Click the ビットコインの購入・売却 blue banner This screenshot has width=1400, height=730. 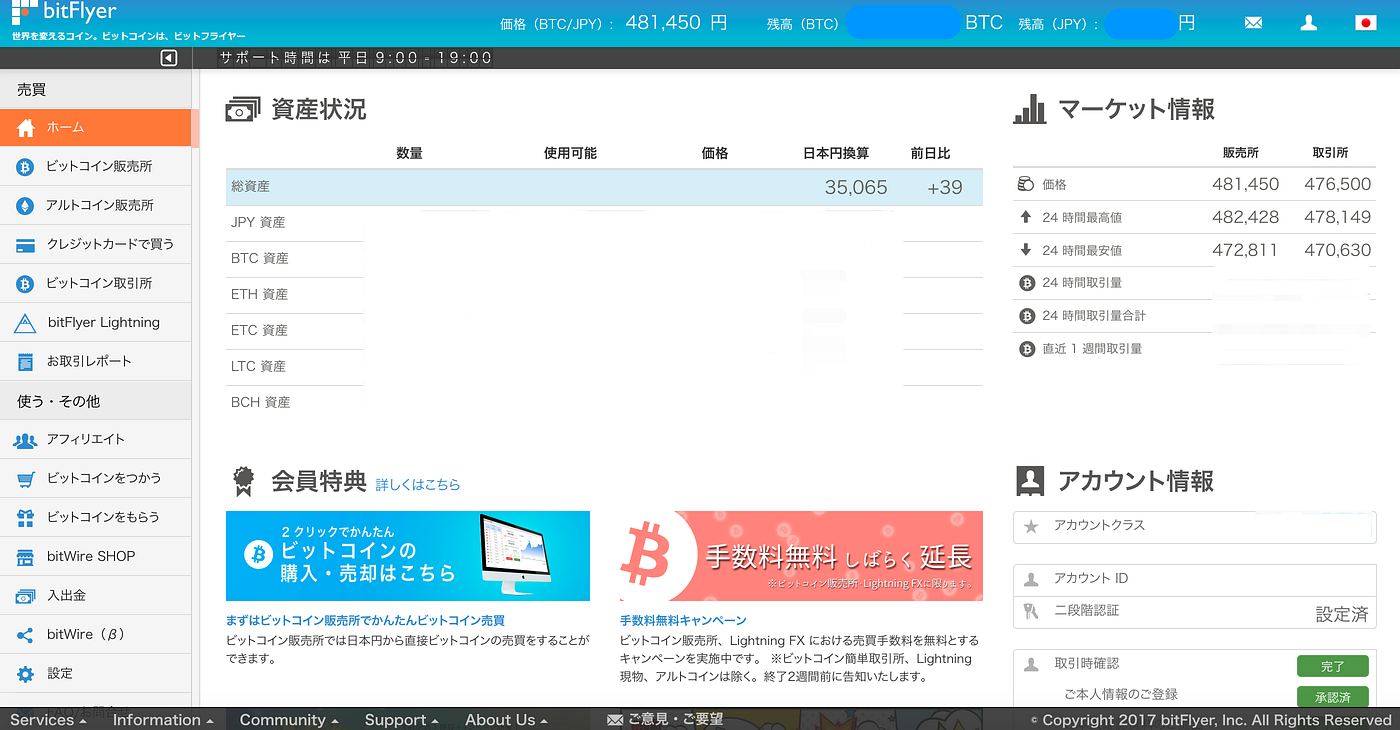click(408, 556)
